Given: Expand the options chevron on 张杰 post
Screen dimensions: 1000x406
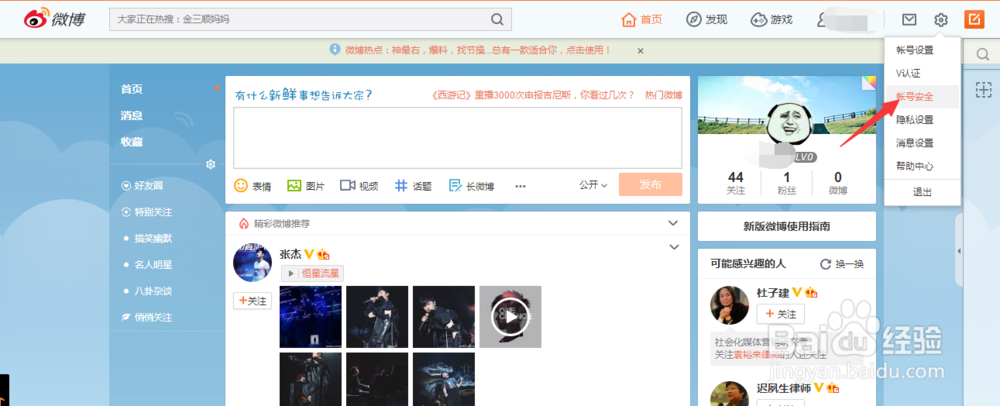Looking at the screenshot, I should tap(674, 247).
